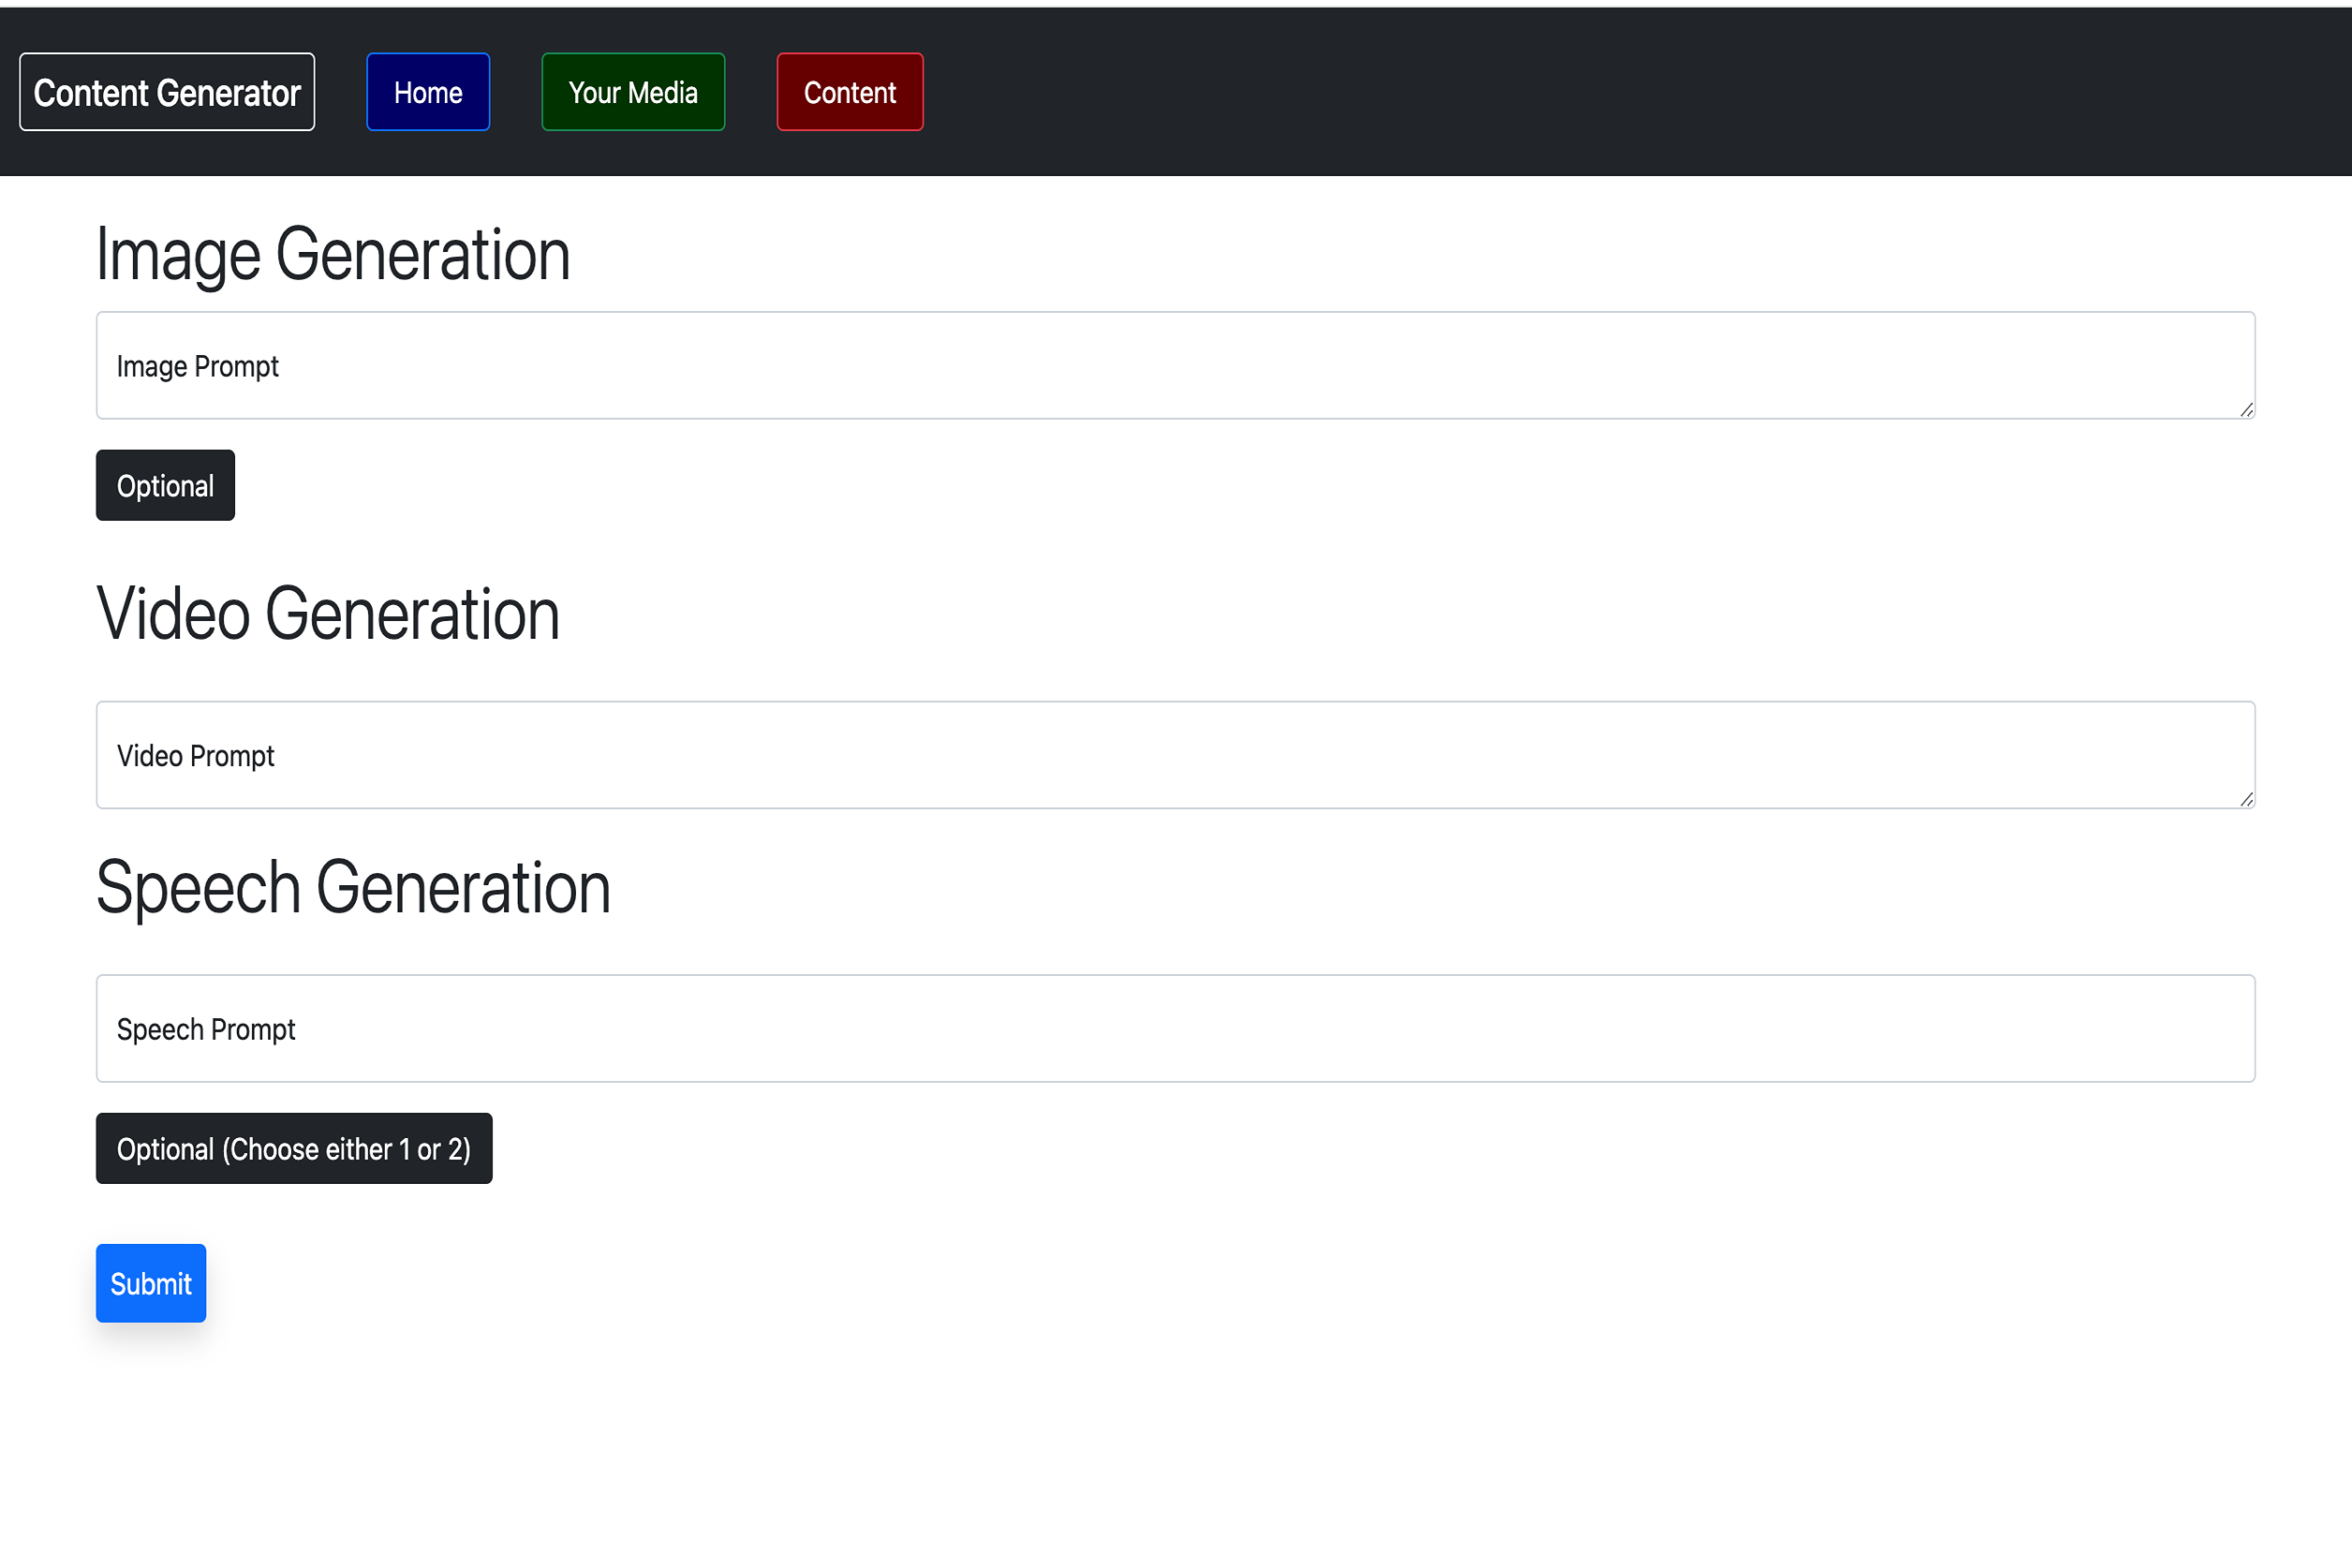Open the red Content nav button
This screenshot has height=1568, width=2352.
pyautogui.click(x=849, y=92)
